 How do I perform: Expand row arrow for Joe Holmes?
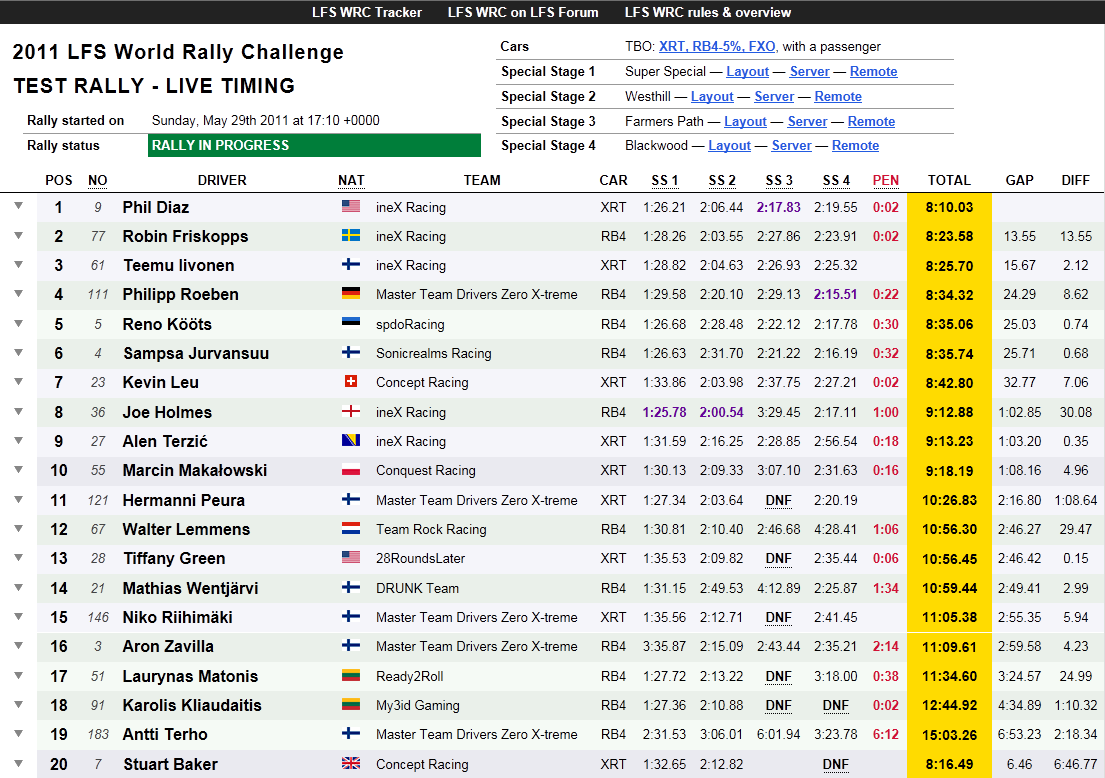(18, 411)
